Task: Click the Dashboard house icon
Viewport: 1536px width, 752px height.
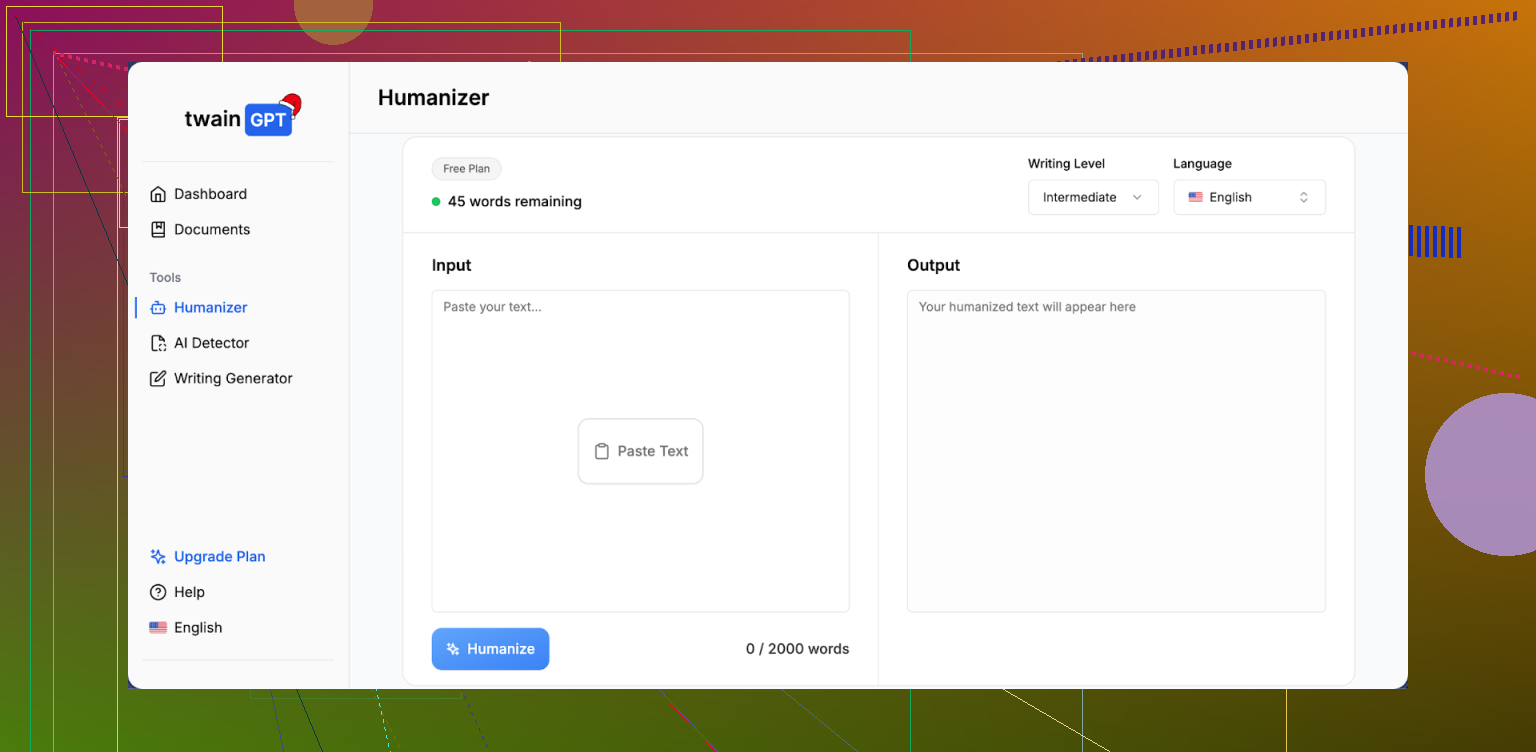Action: [x=158, y=194]
